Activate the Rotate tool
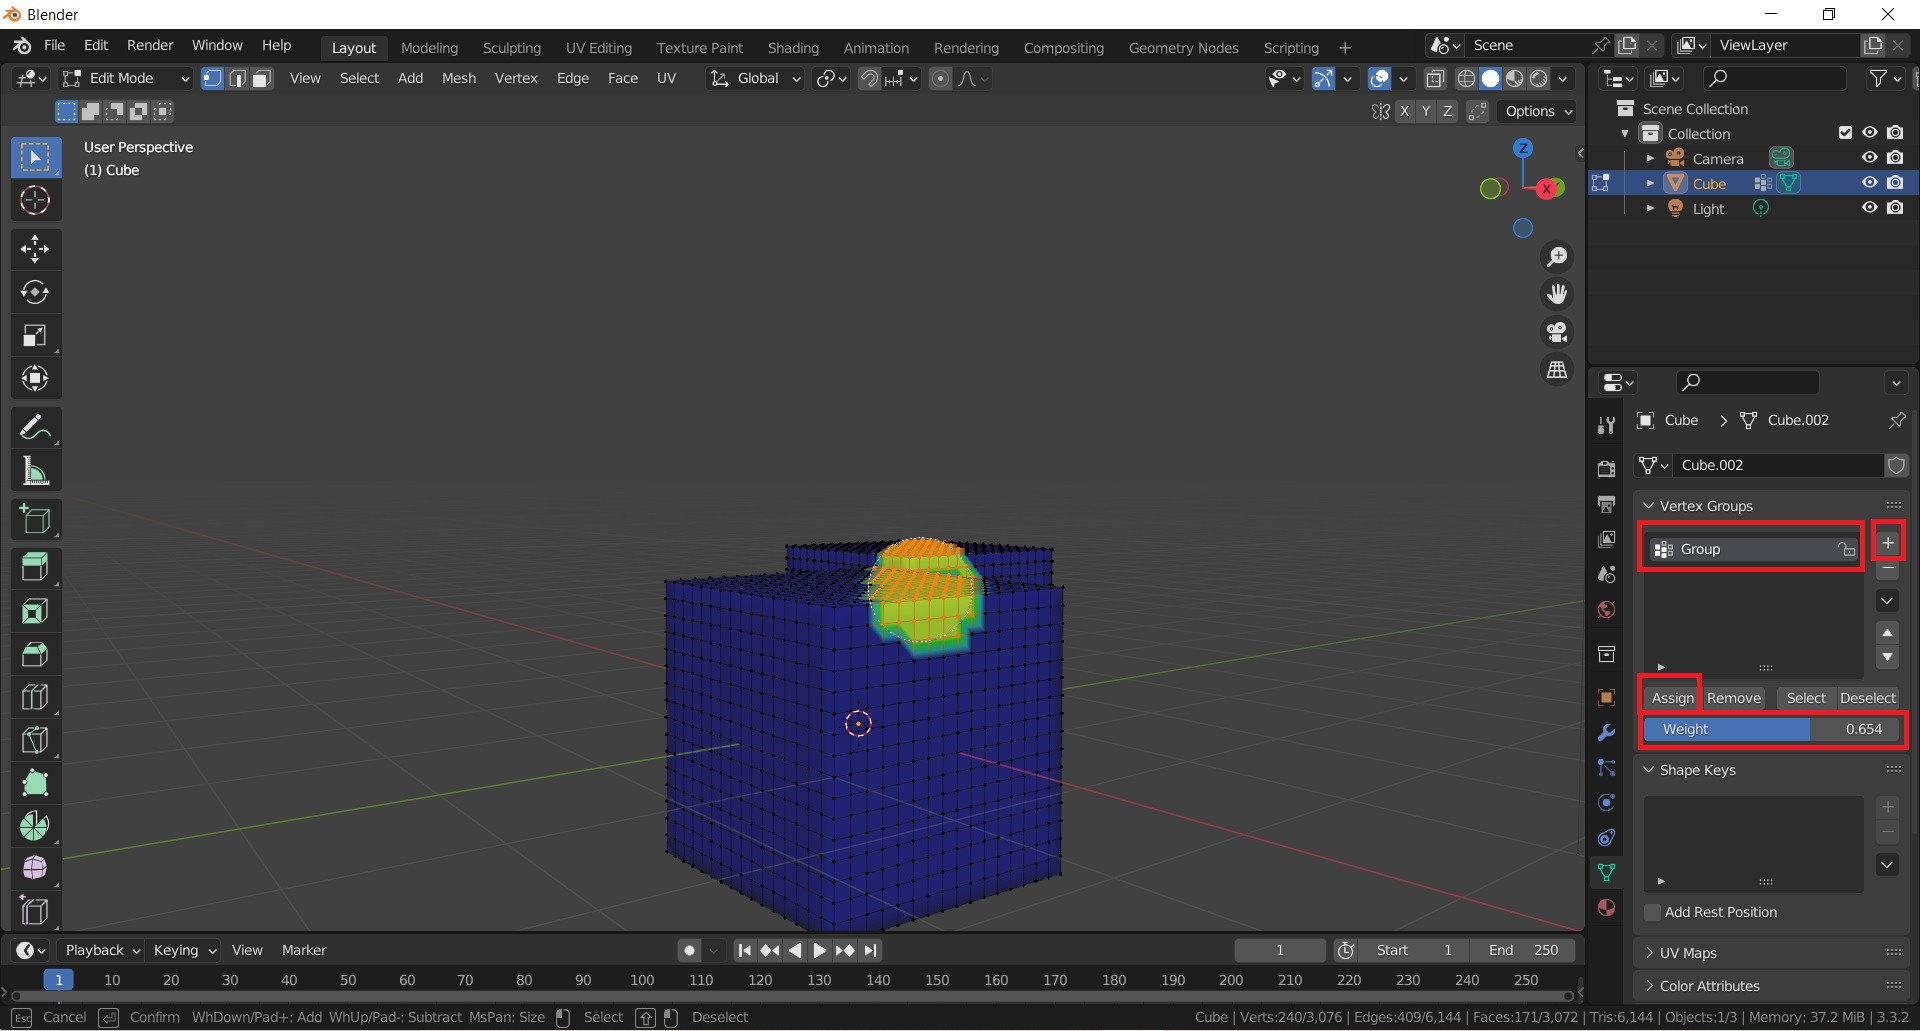1920x1031 pixels. pyautogui.click(x=35, y=292)
